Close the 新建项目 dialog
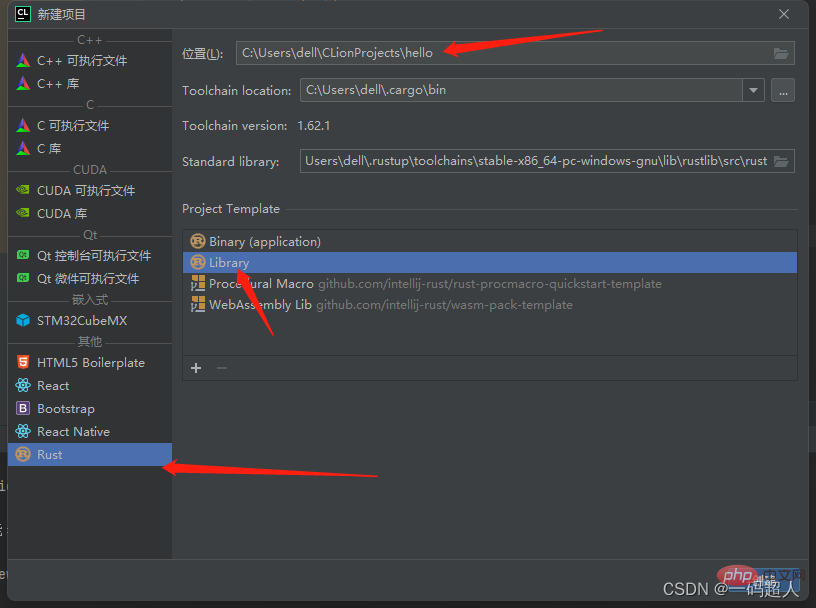Screen dimensions: 816x608 (784, 14)
